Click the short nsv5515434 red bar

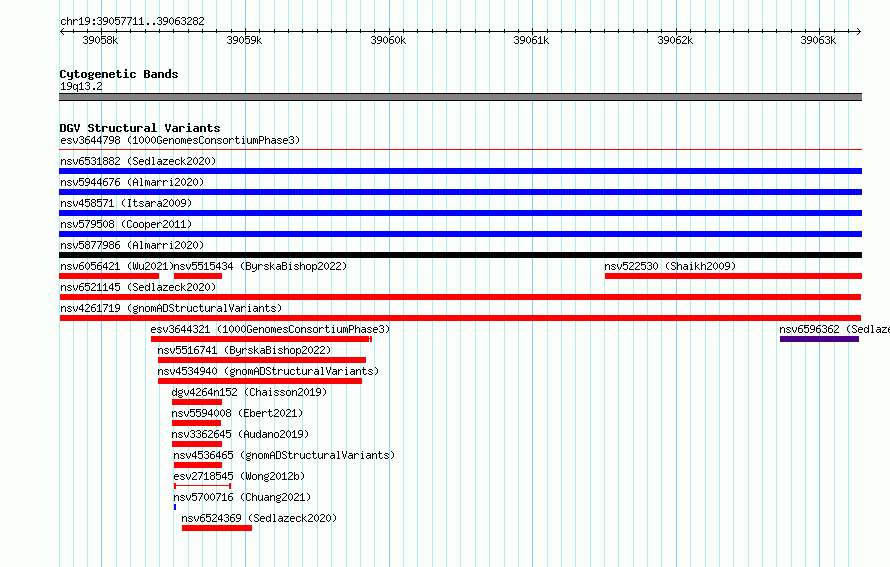click(198, 276)
